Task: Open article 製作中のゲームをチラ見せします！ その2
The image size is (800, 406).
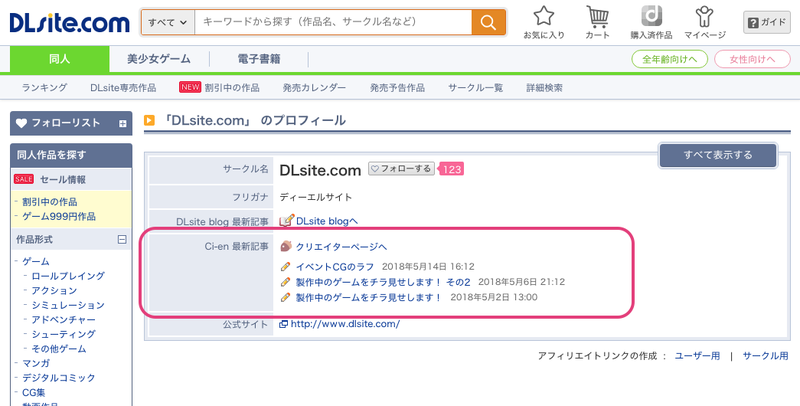Action: 383,282
